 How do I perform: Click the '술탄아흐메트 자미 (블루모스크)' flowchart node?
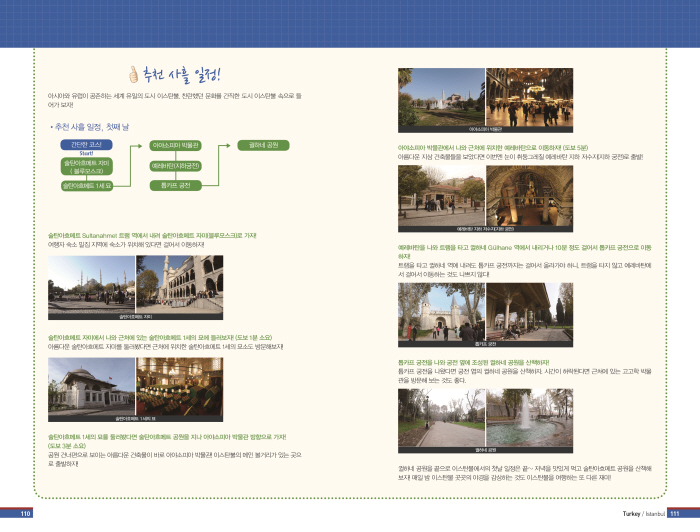pos(83,165)
